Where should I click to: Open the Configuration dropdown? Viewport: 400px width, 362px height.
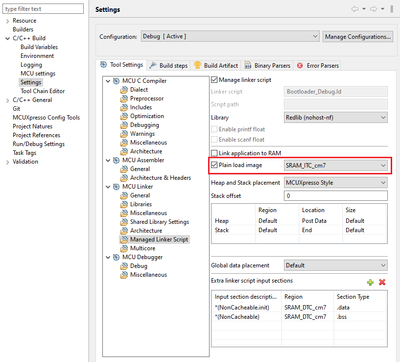tap(230, 36)
